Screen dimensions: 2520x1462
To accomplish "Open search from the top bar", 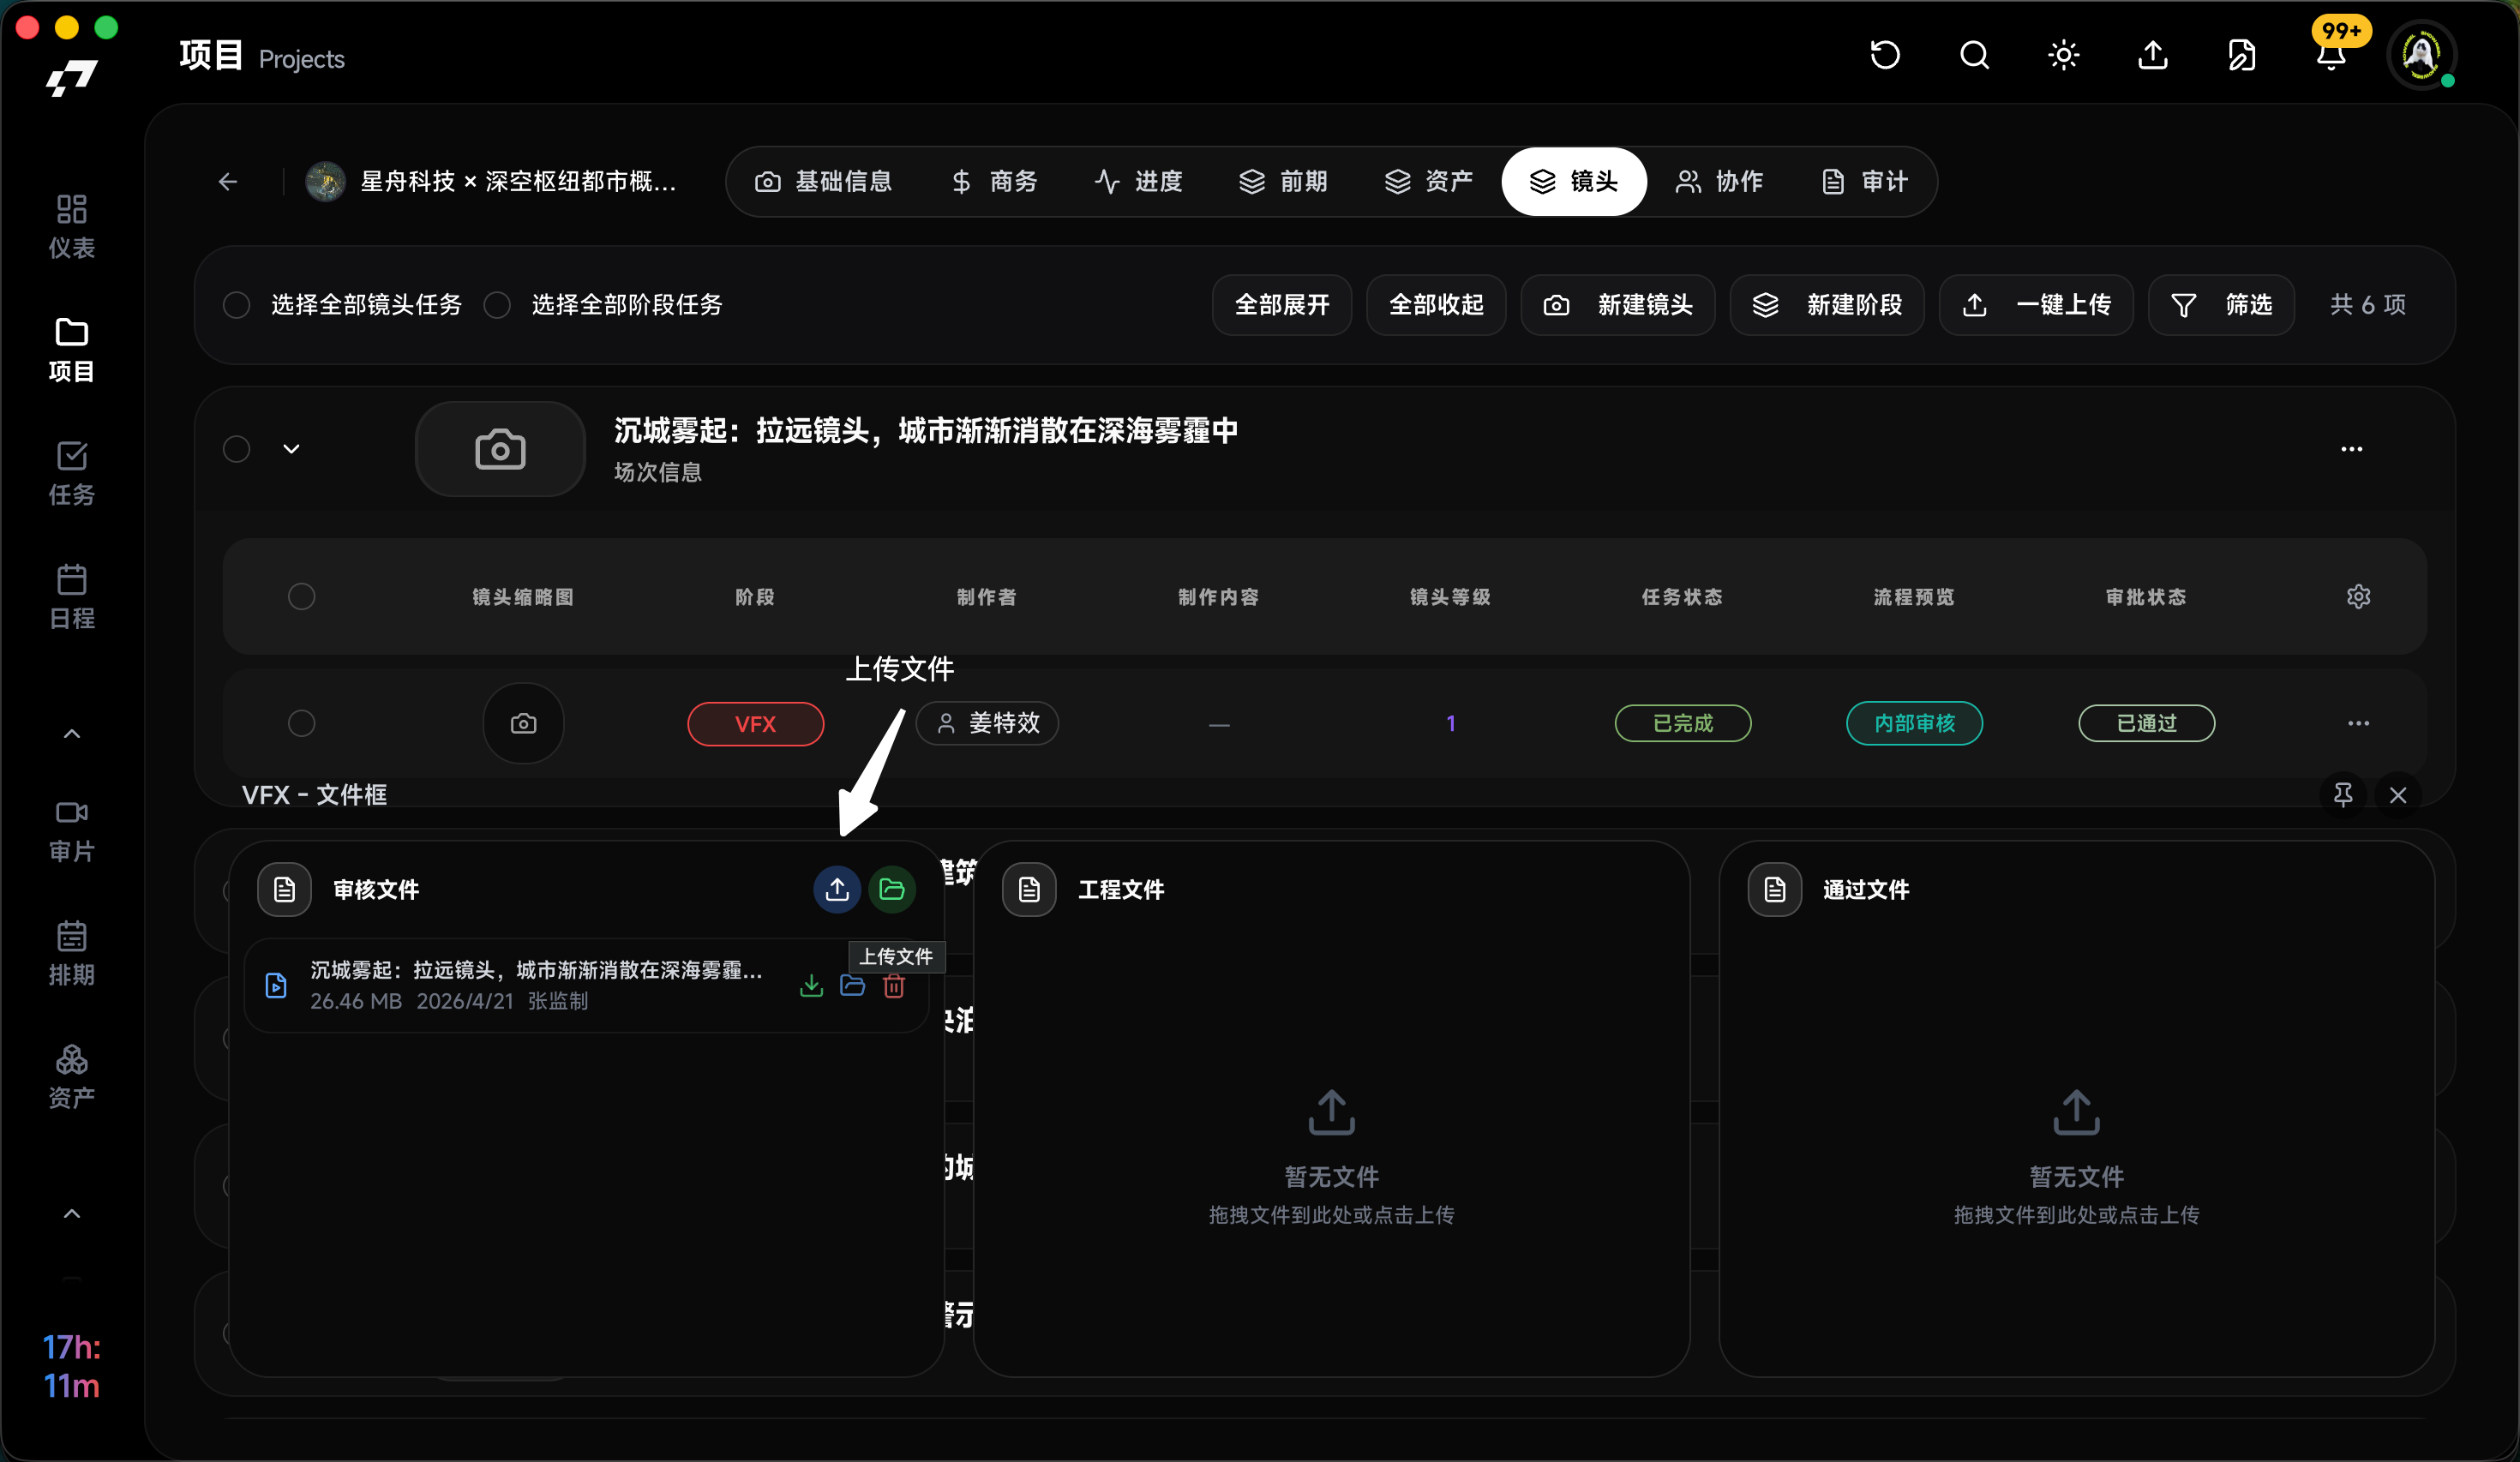I will tap(1974, 55).
